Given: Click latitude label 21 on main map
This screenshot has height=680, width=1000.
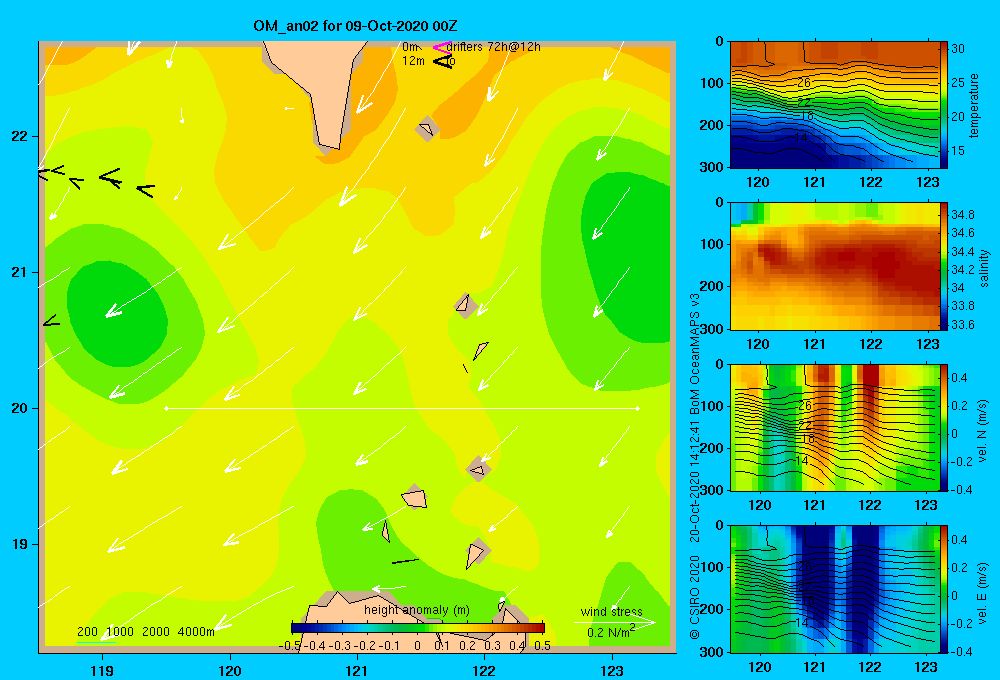Looking at the screenshot, I should pos(20,272).
